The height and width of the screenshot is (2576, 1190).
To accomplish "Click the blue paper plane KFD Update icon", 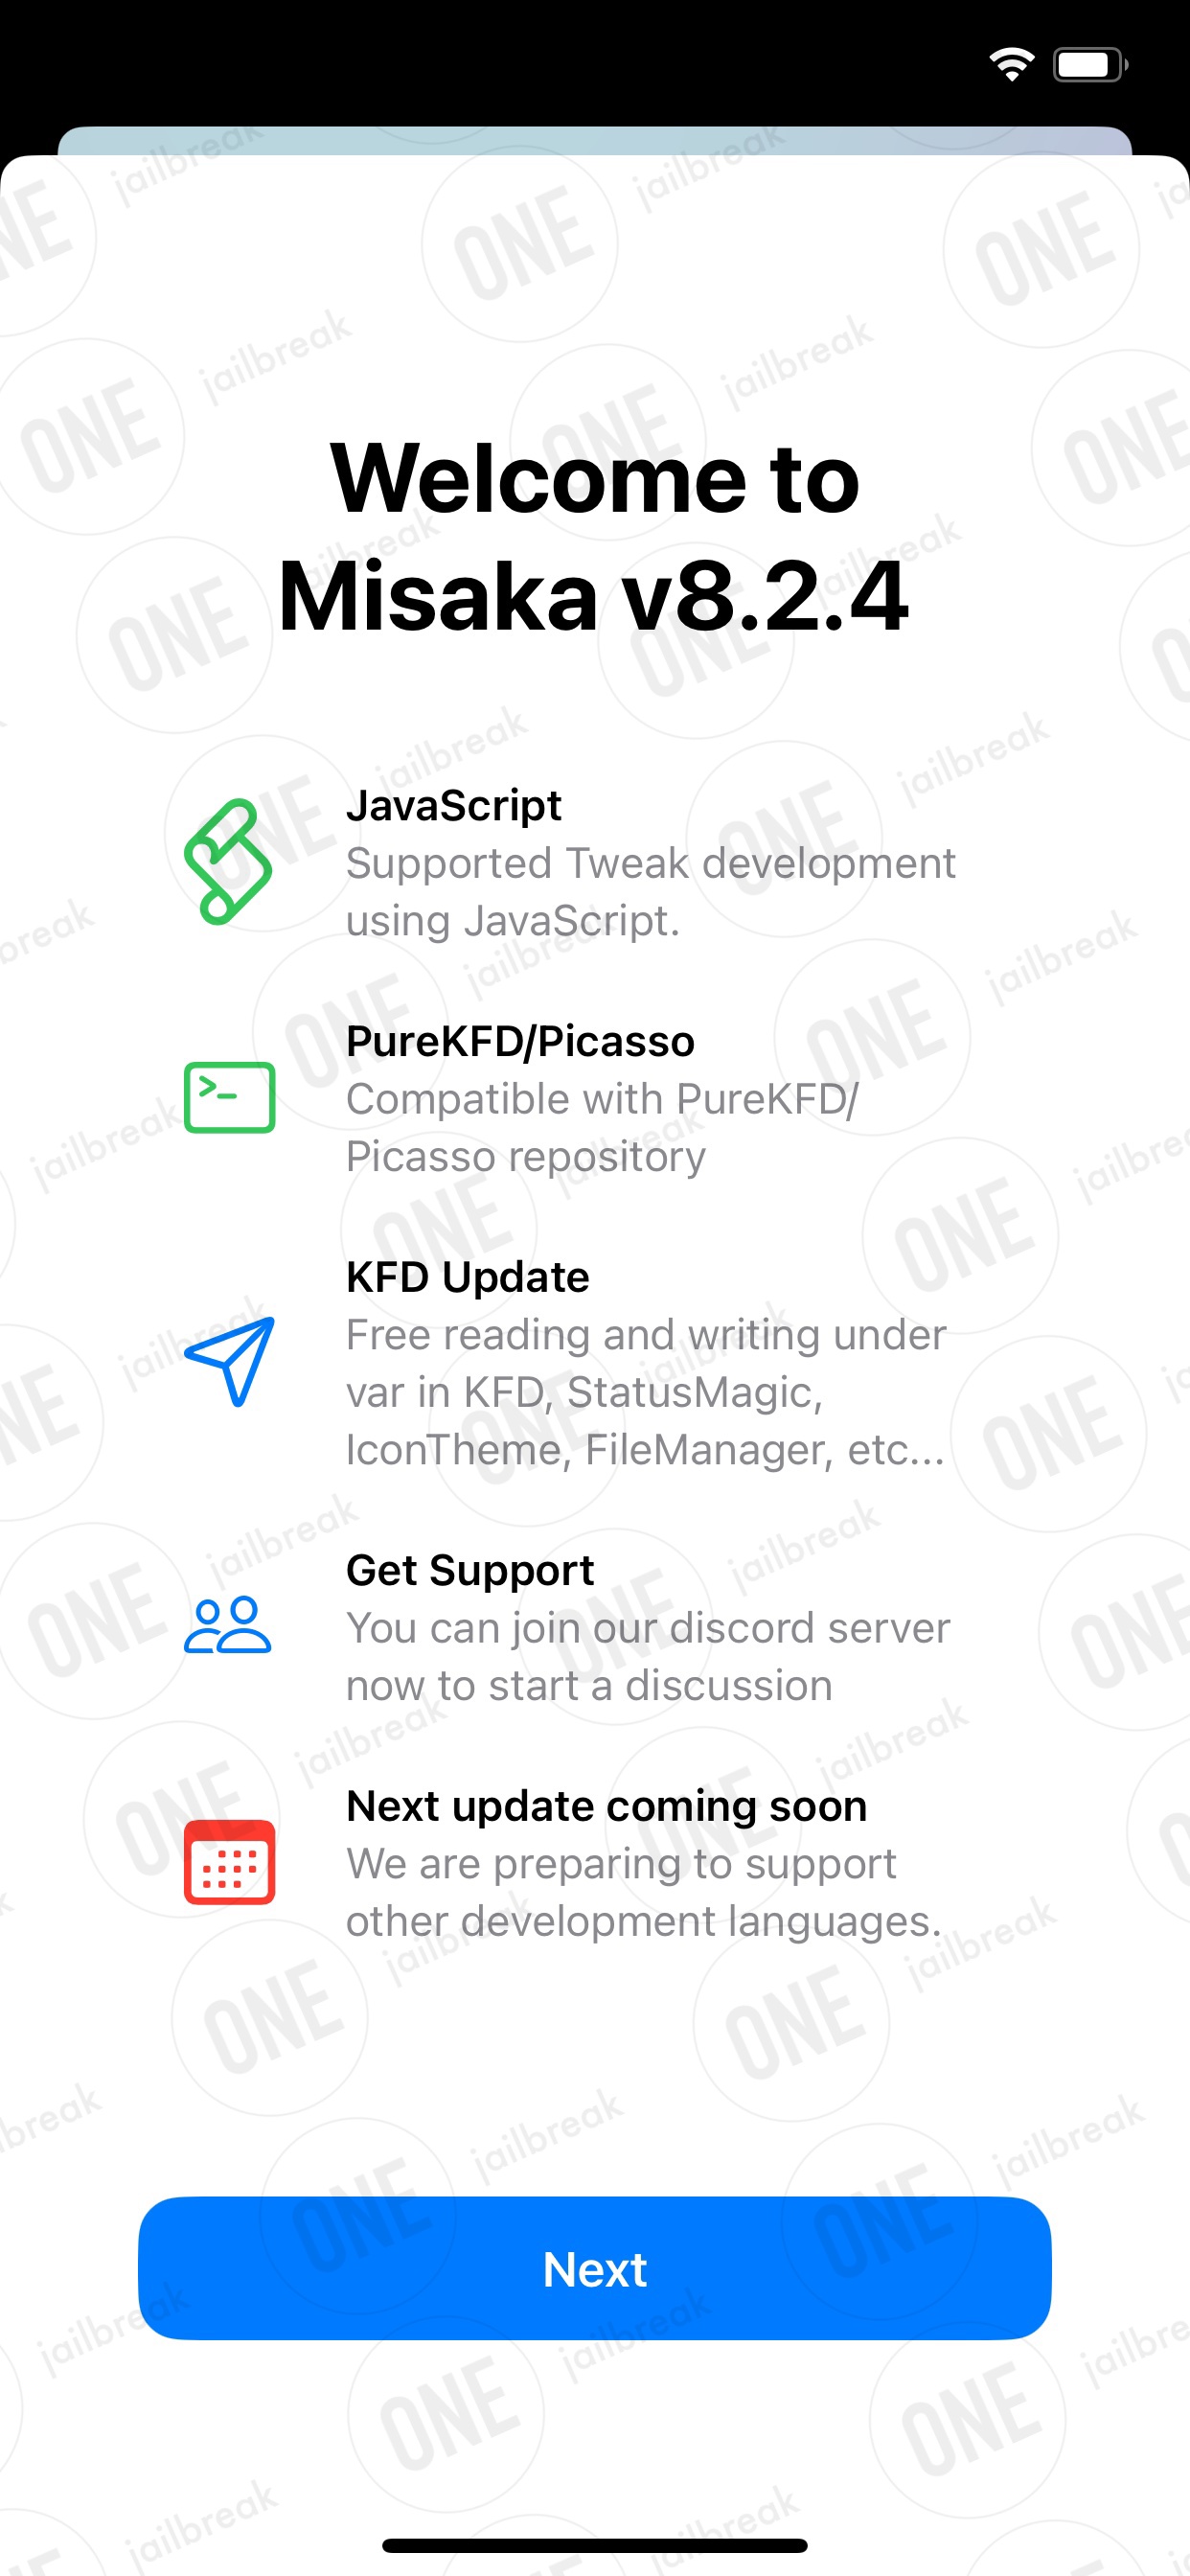I will tap(229, 1362).
